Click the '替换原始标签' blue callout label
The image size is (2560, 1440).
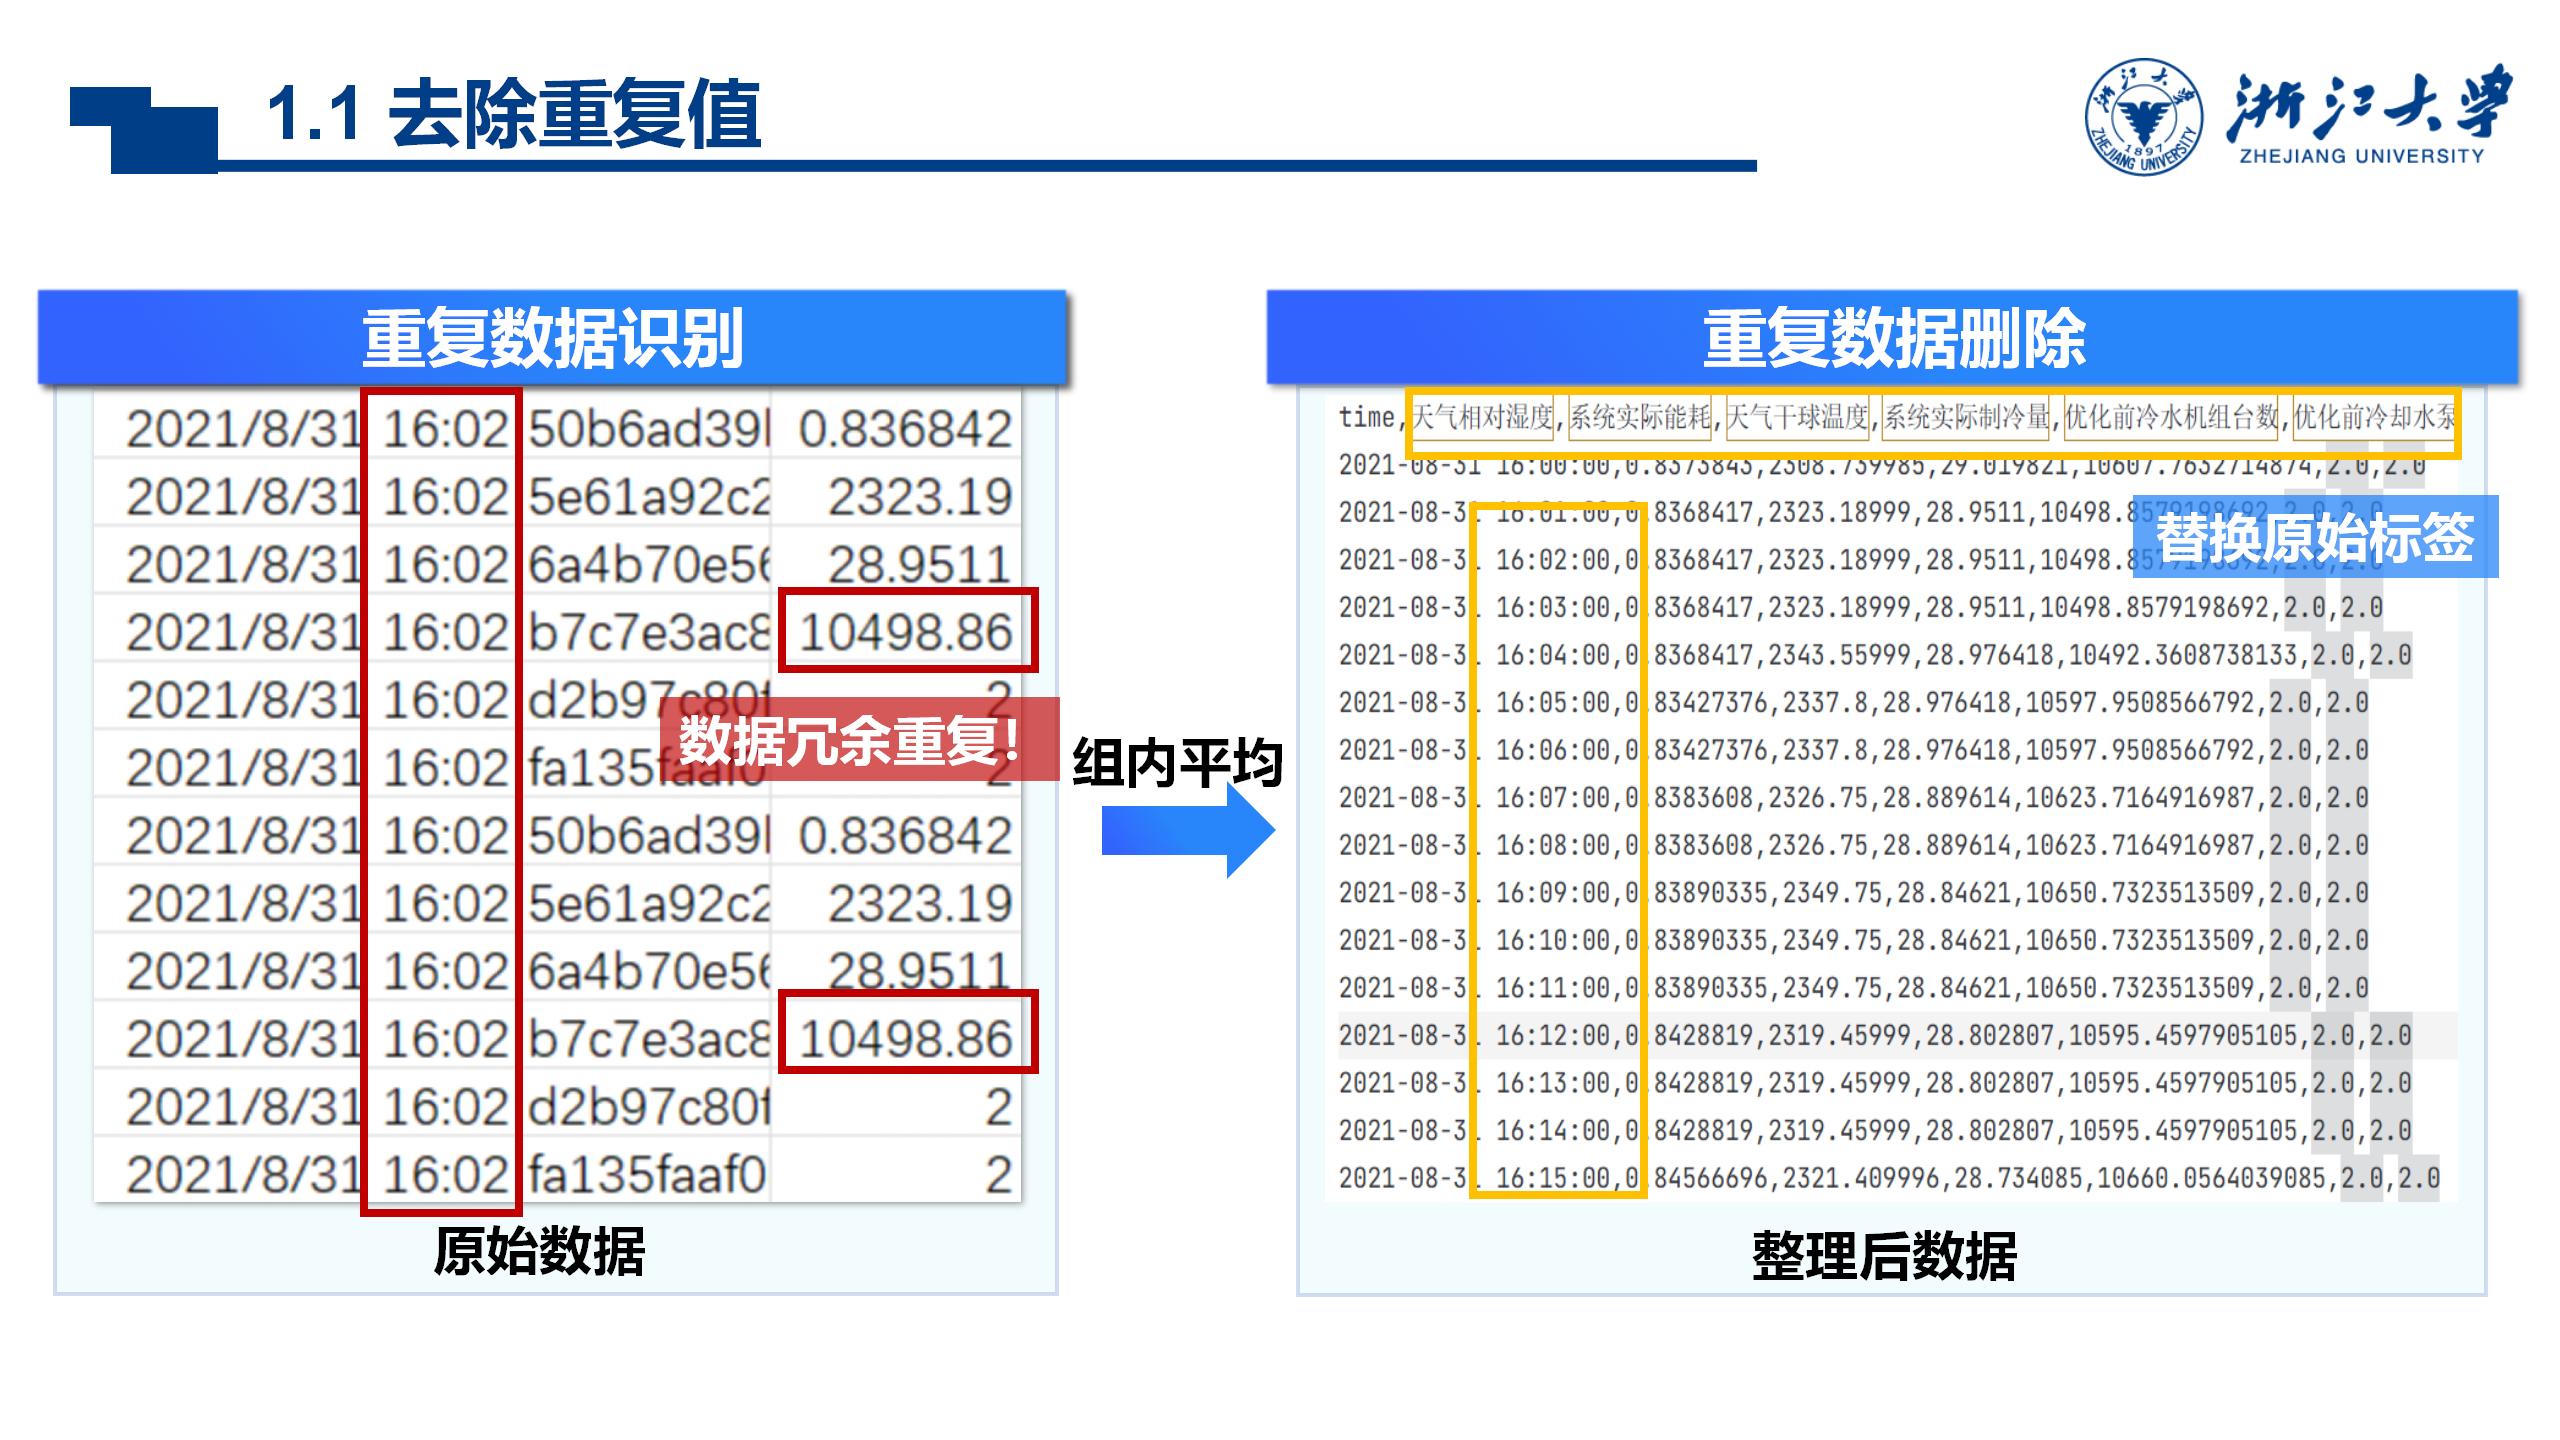pos(2314,537)
